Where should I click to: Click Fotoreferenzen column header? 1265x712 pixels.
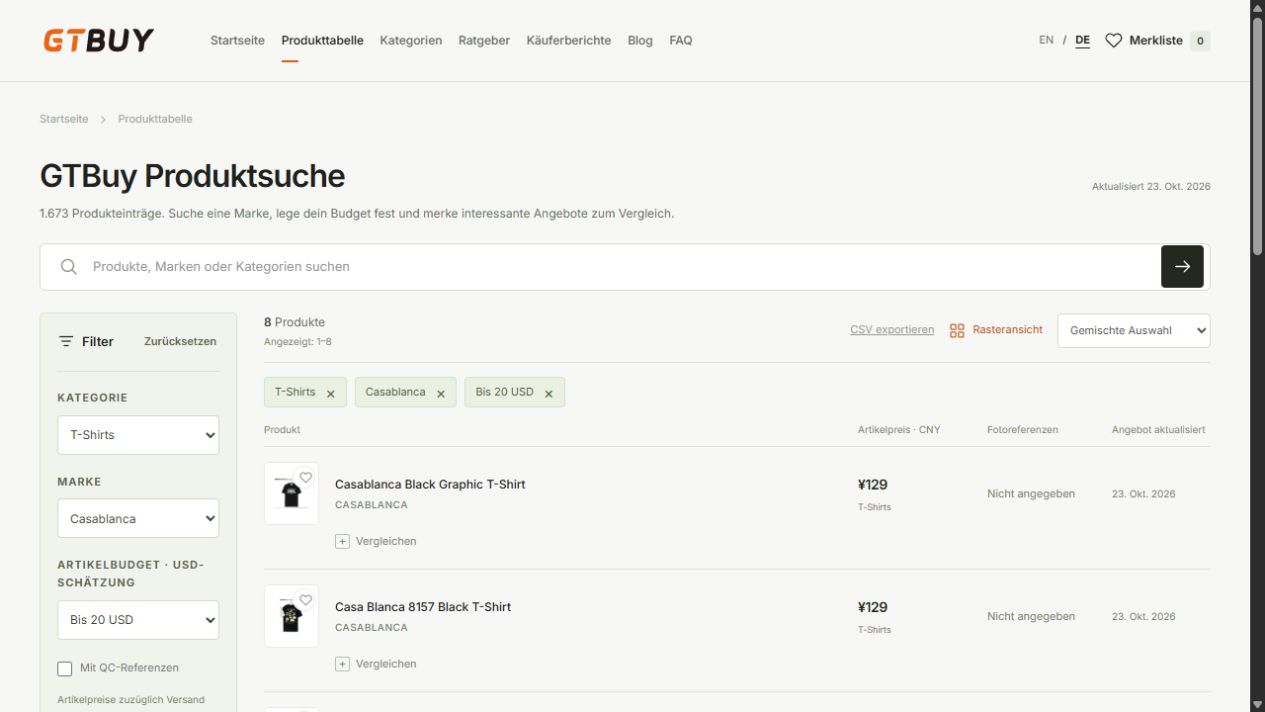click(1022, 430)
